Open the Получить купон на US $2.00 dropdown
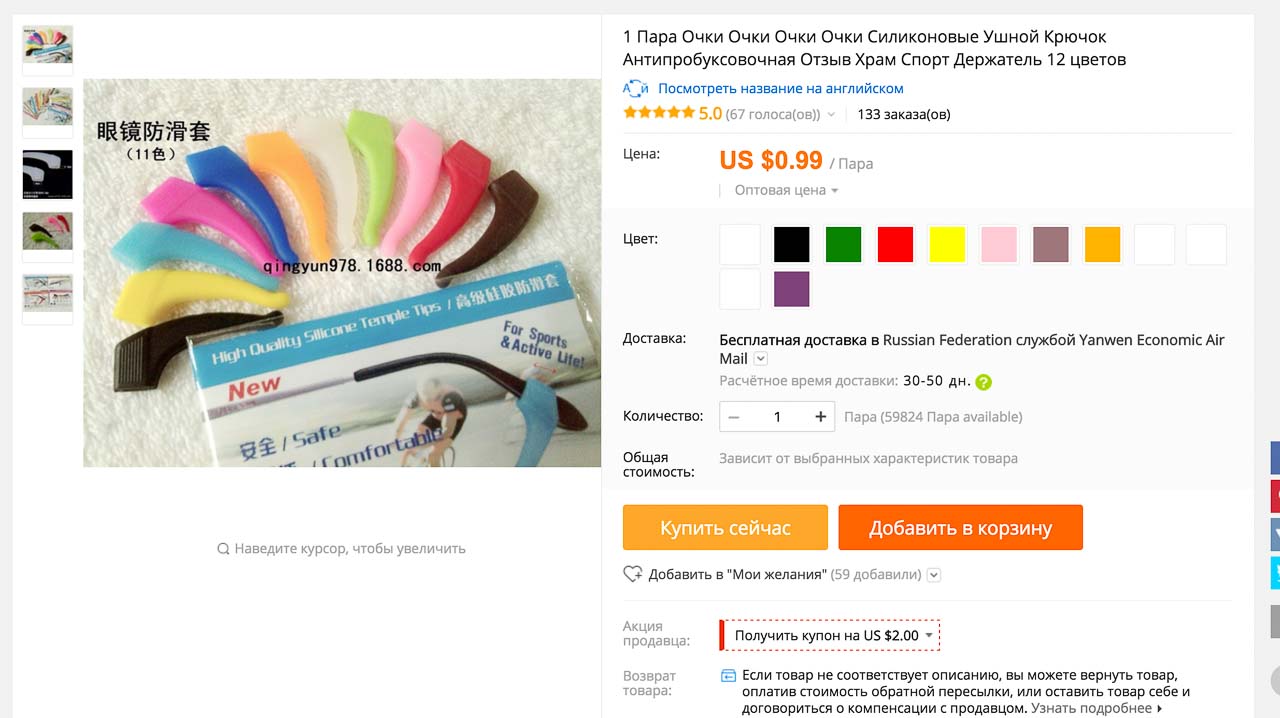Image resolution: width=1280 pixels, height=718 pixels. click(830, 635)
